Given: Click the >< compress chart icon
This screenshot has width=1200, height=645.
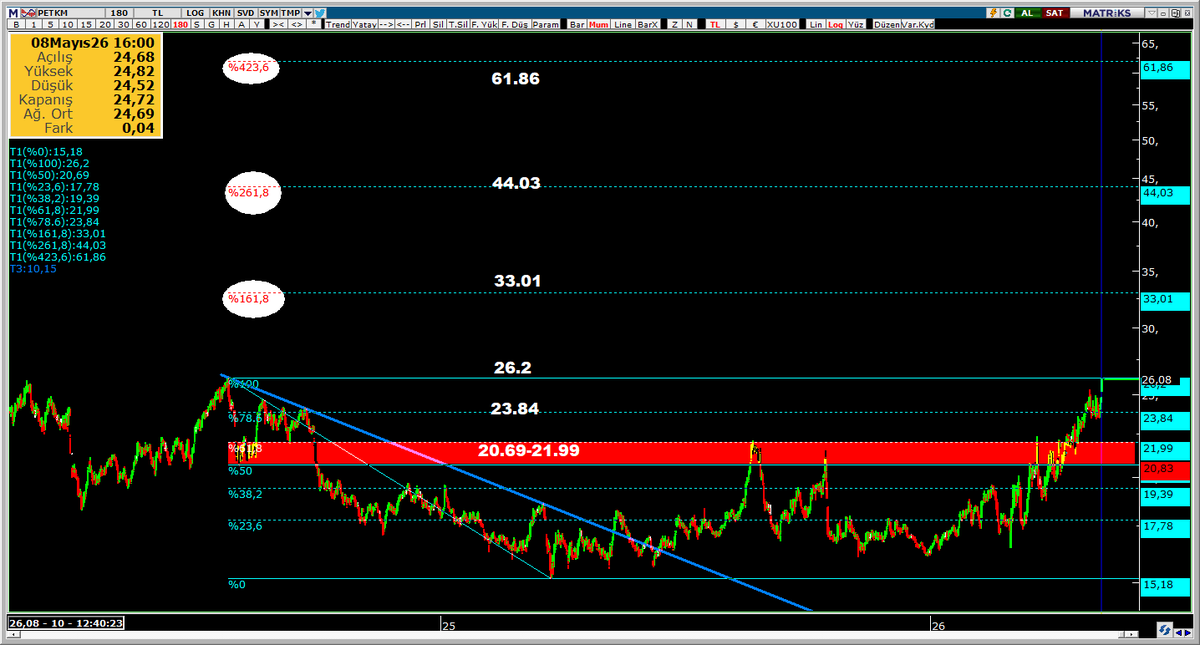Looking at the screenshot, I should point(279,24).
